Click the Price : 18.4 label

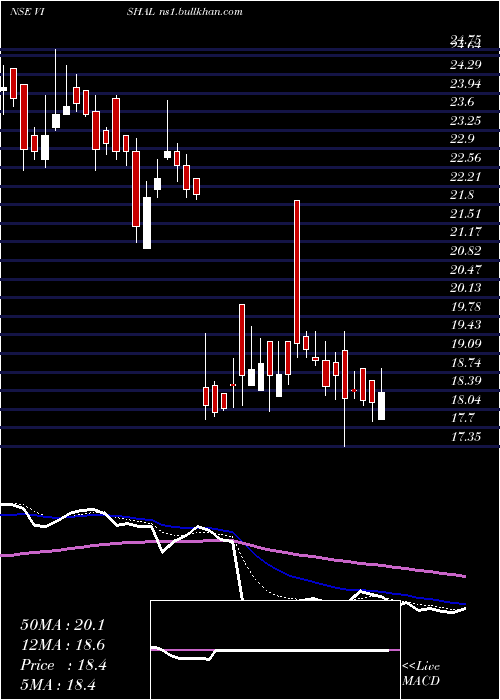[63, 665]
